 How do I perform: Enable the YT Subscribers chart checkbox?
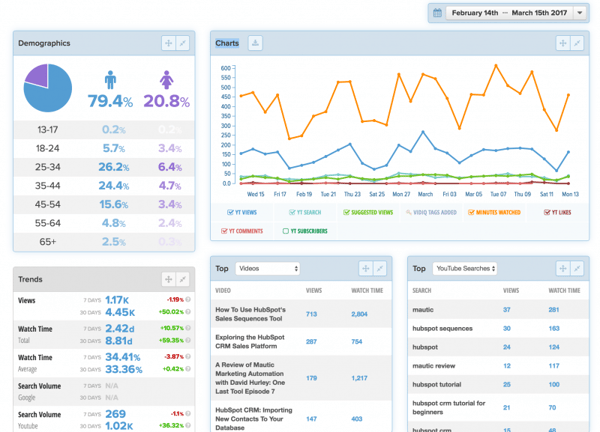tap(285, 231)
